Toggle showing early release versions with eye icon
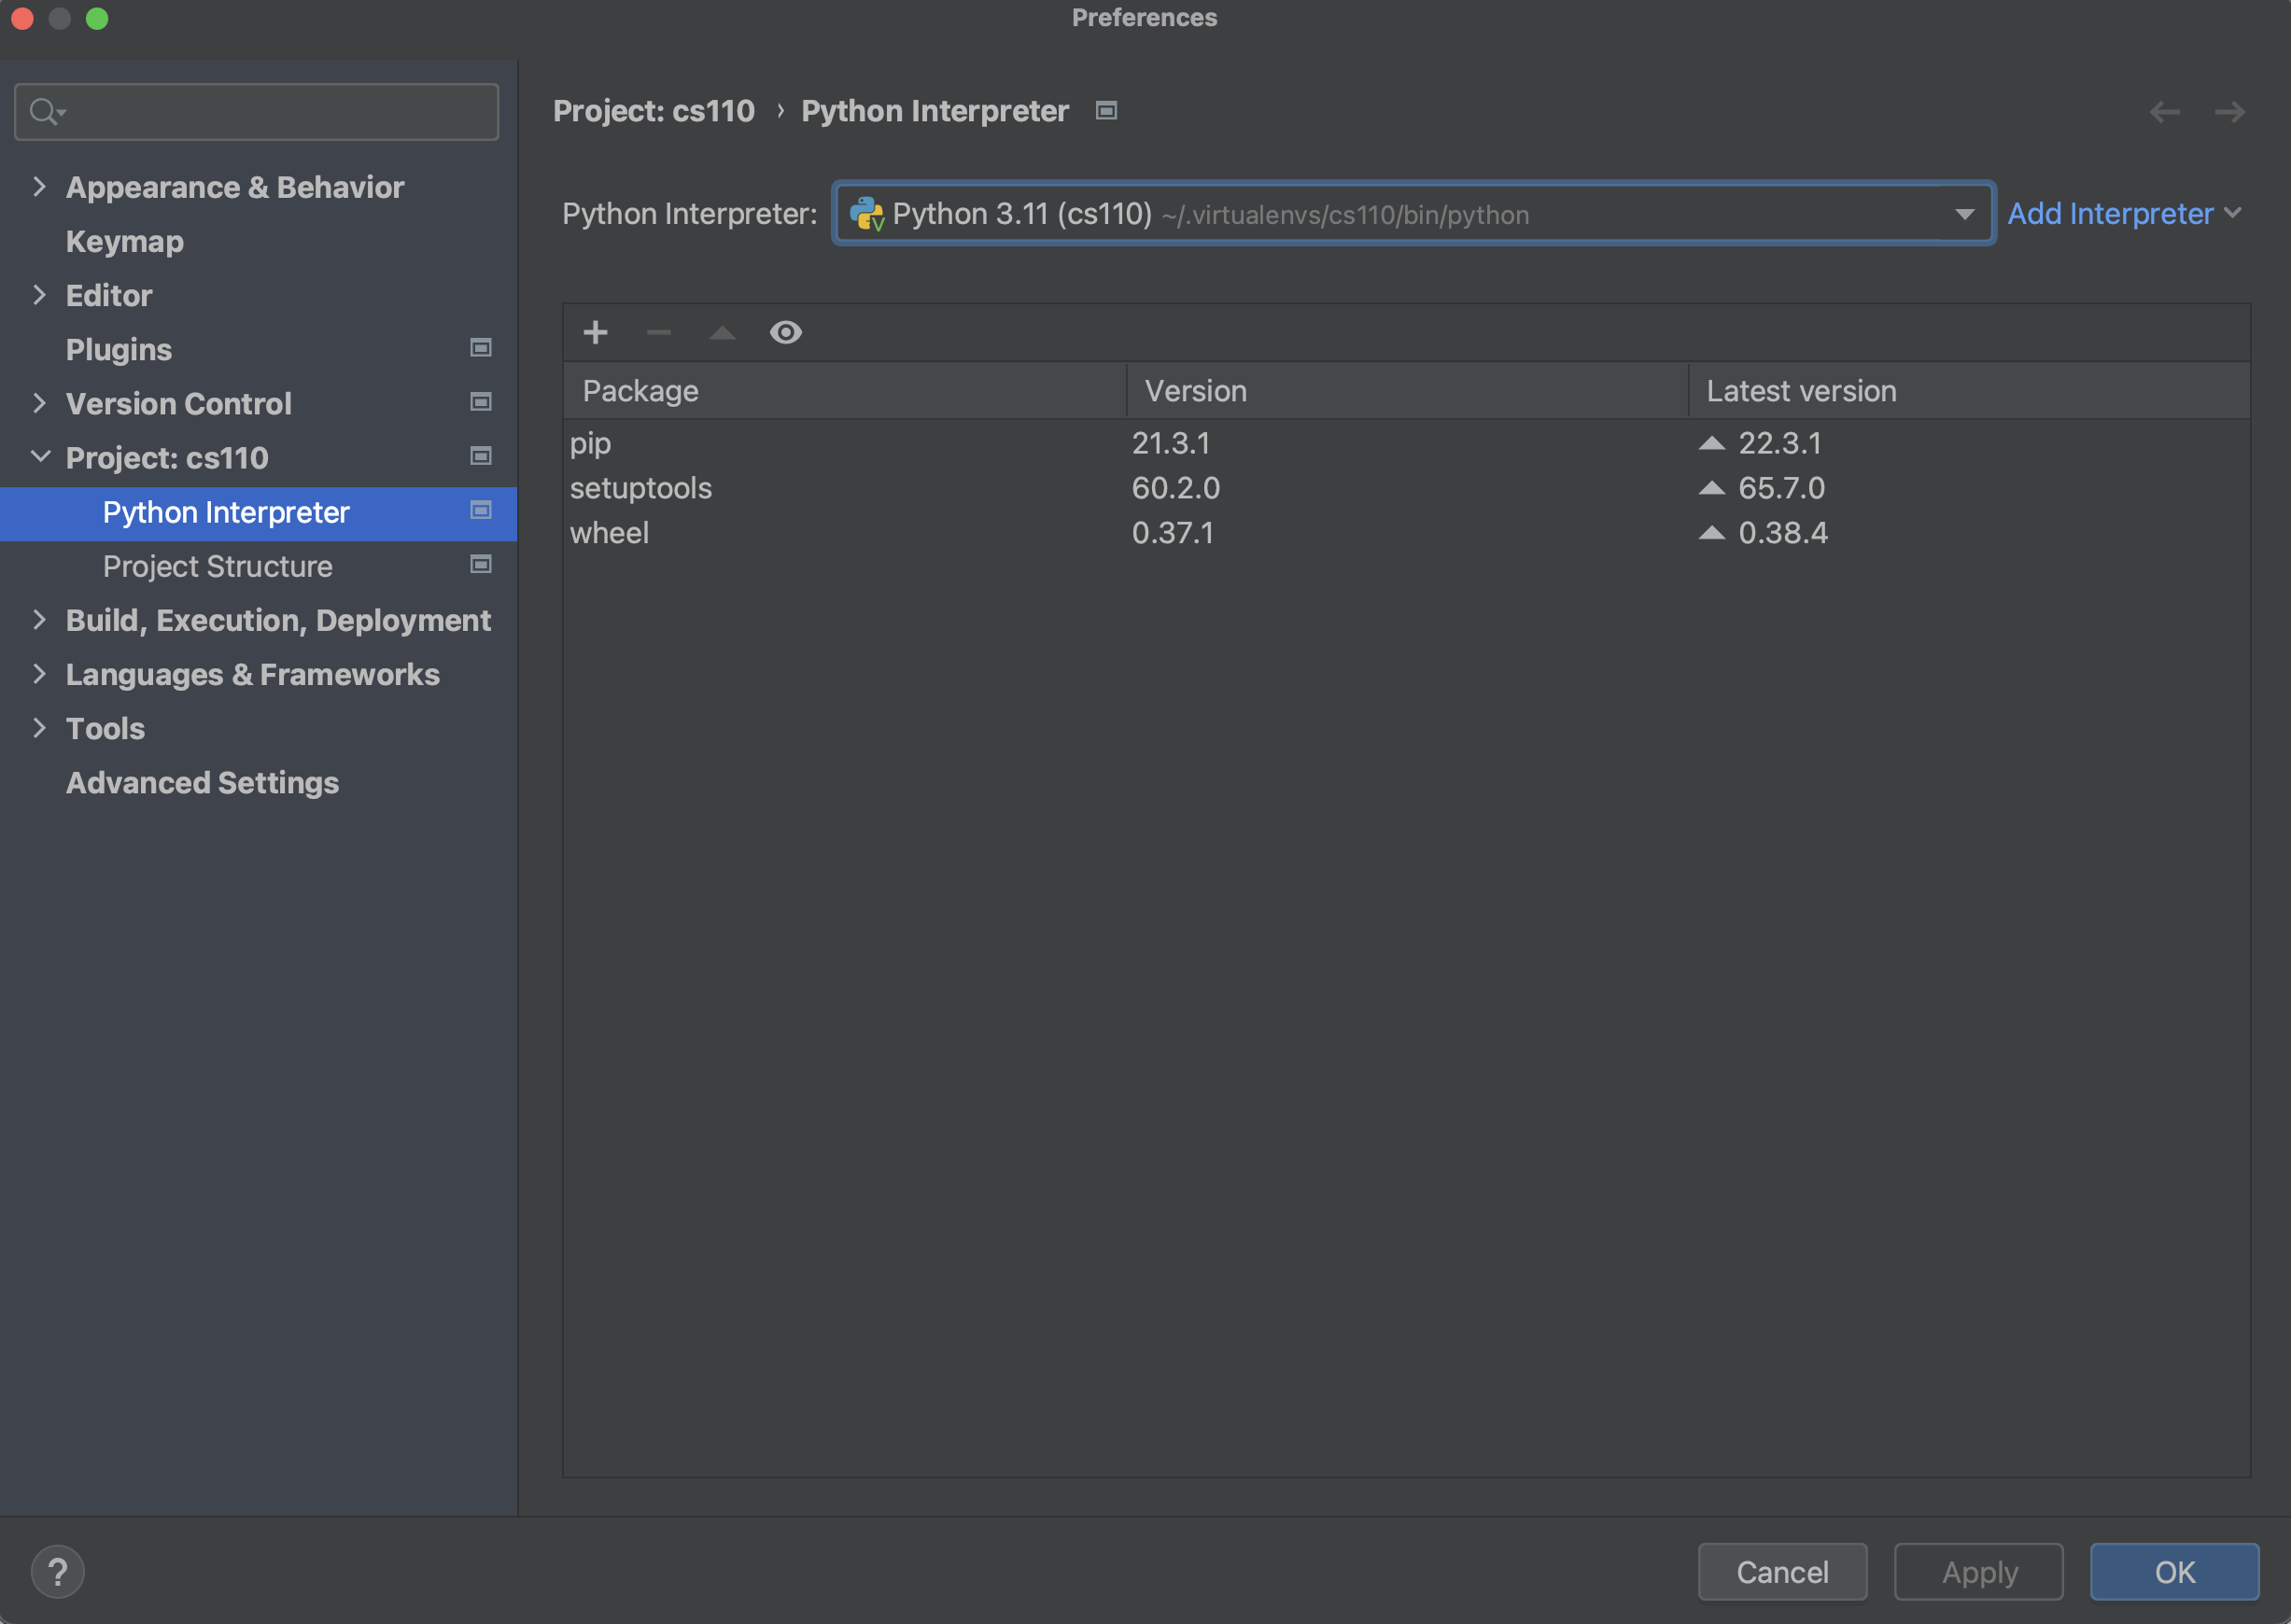 786,332
